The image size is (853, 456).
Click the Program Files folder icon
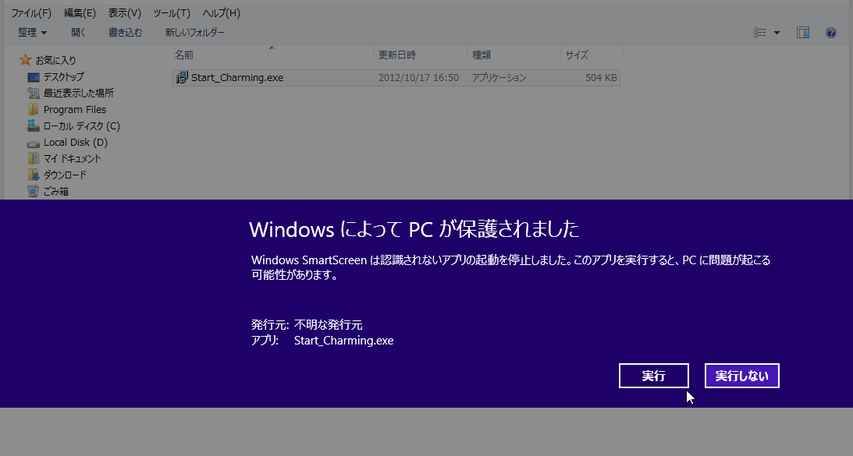click(33, 109)
